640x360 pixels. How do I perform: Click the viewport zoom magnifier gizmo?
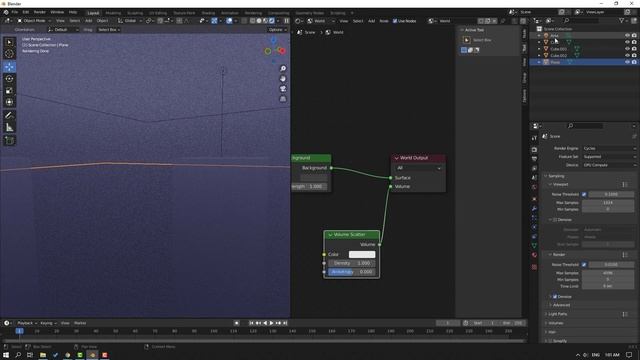pyautogui.click(x=283, y=69)
